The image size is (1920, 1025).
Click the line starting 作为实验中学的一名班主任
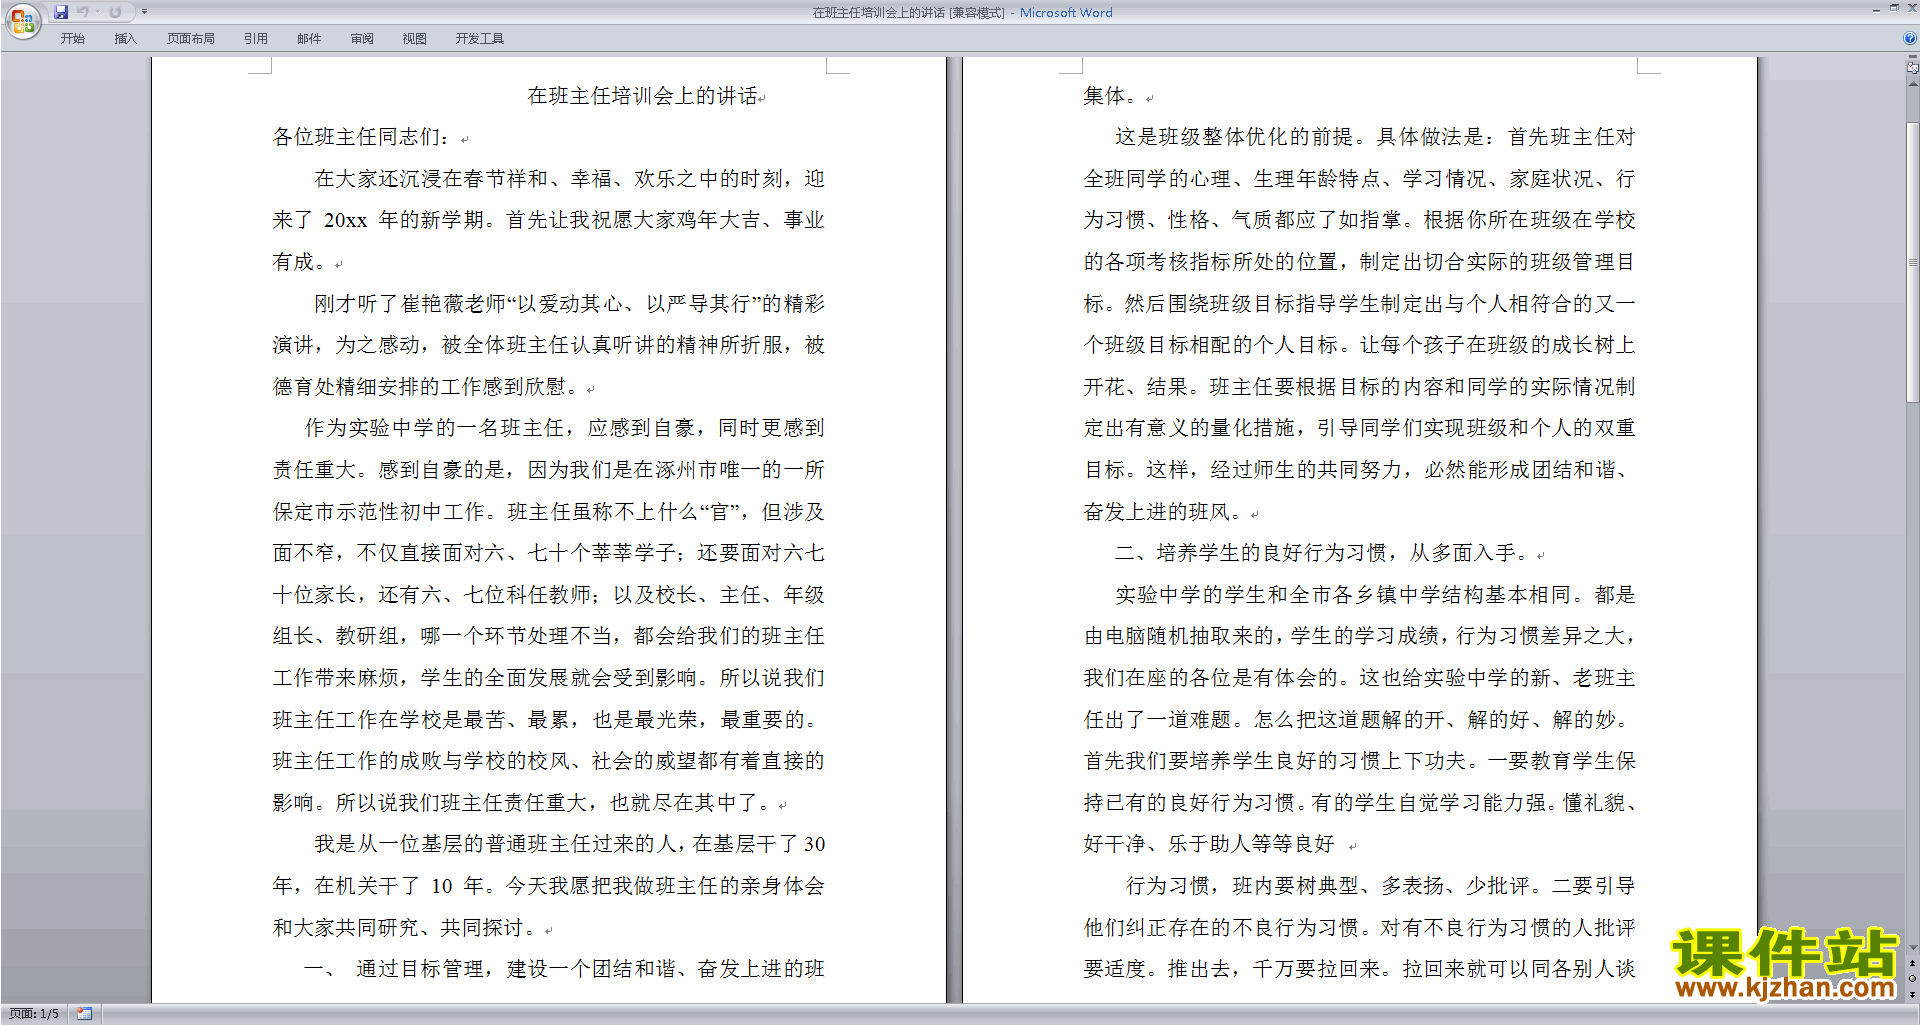pos(565,428)
